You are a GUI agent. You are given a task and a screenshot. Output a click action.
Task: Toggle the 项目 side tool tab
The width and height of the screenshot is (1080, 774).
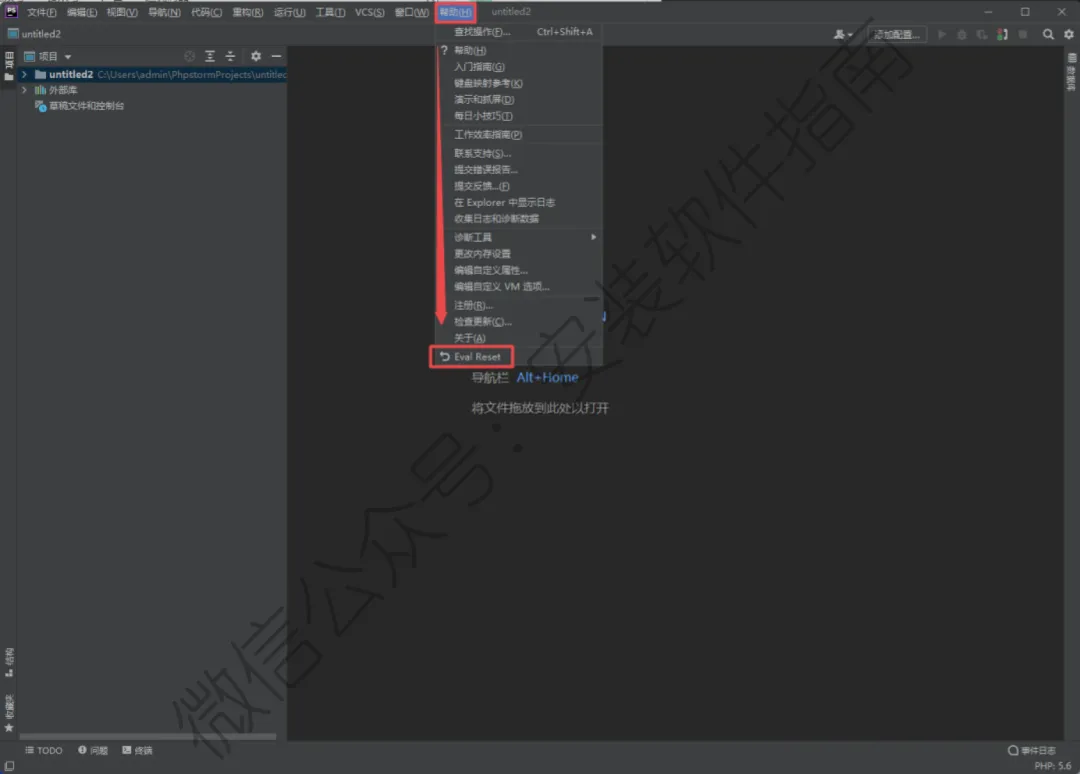point(9,66)
